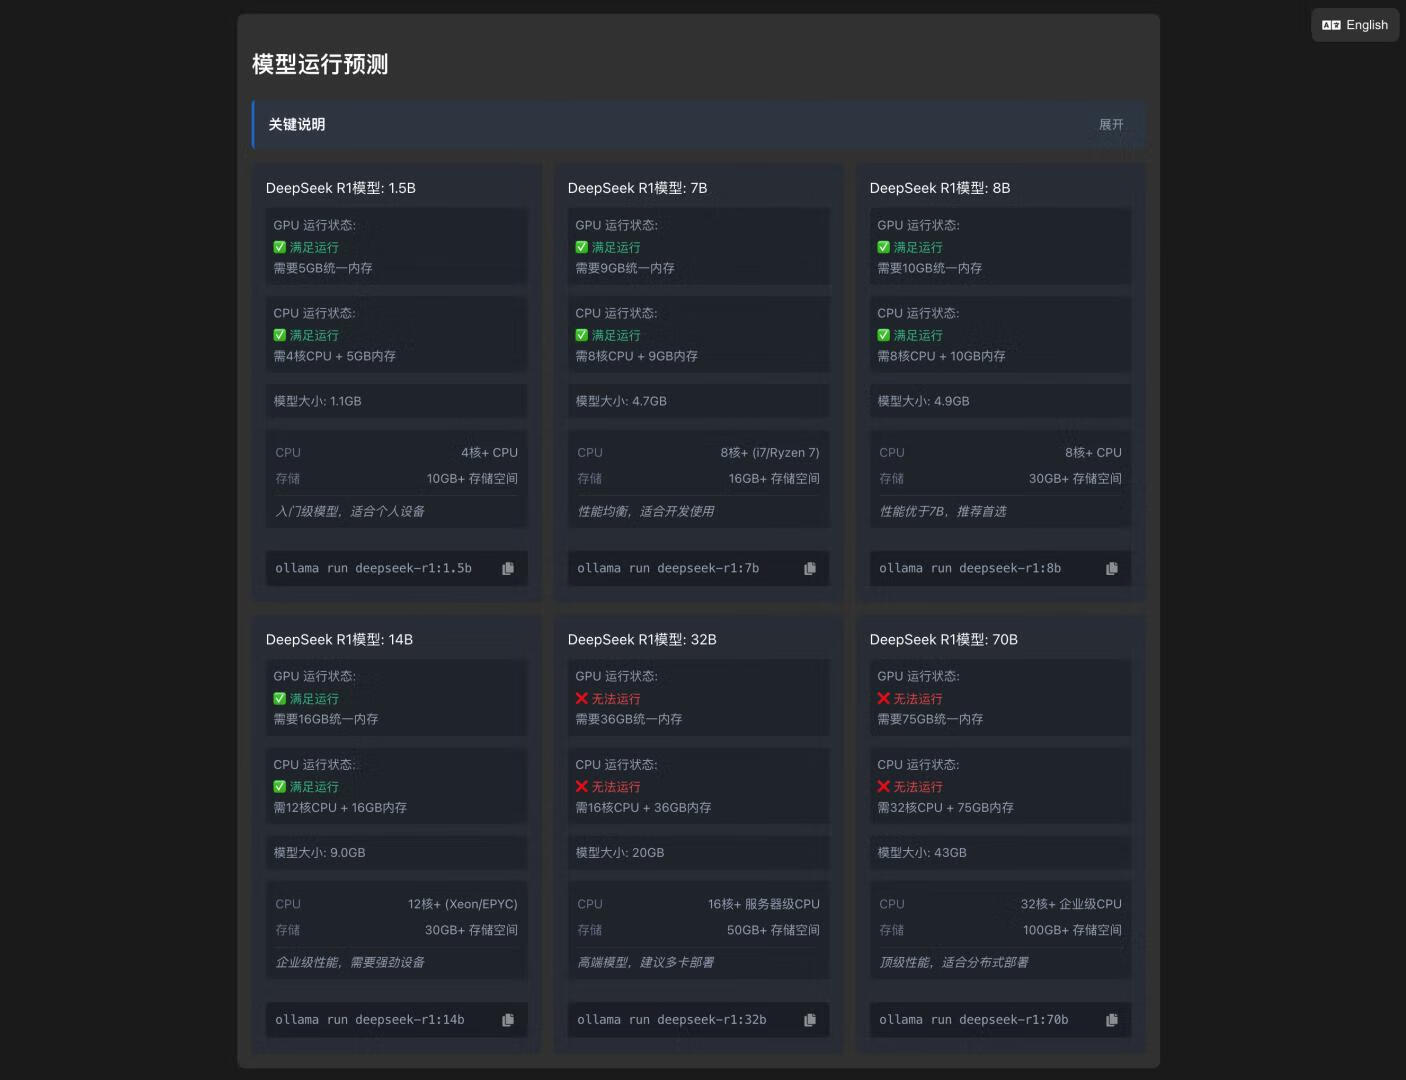
Task: Click the red X on 70B GPU status
Action: pyautogui.click(x=883, y=698)
